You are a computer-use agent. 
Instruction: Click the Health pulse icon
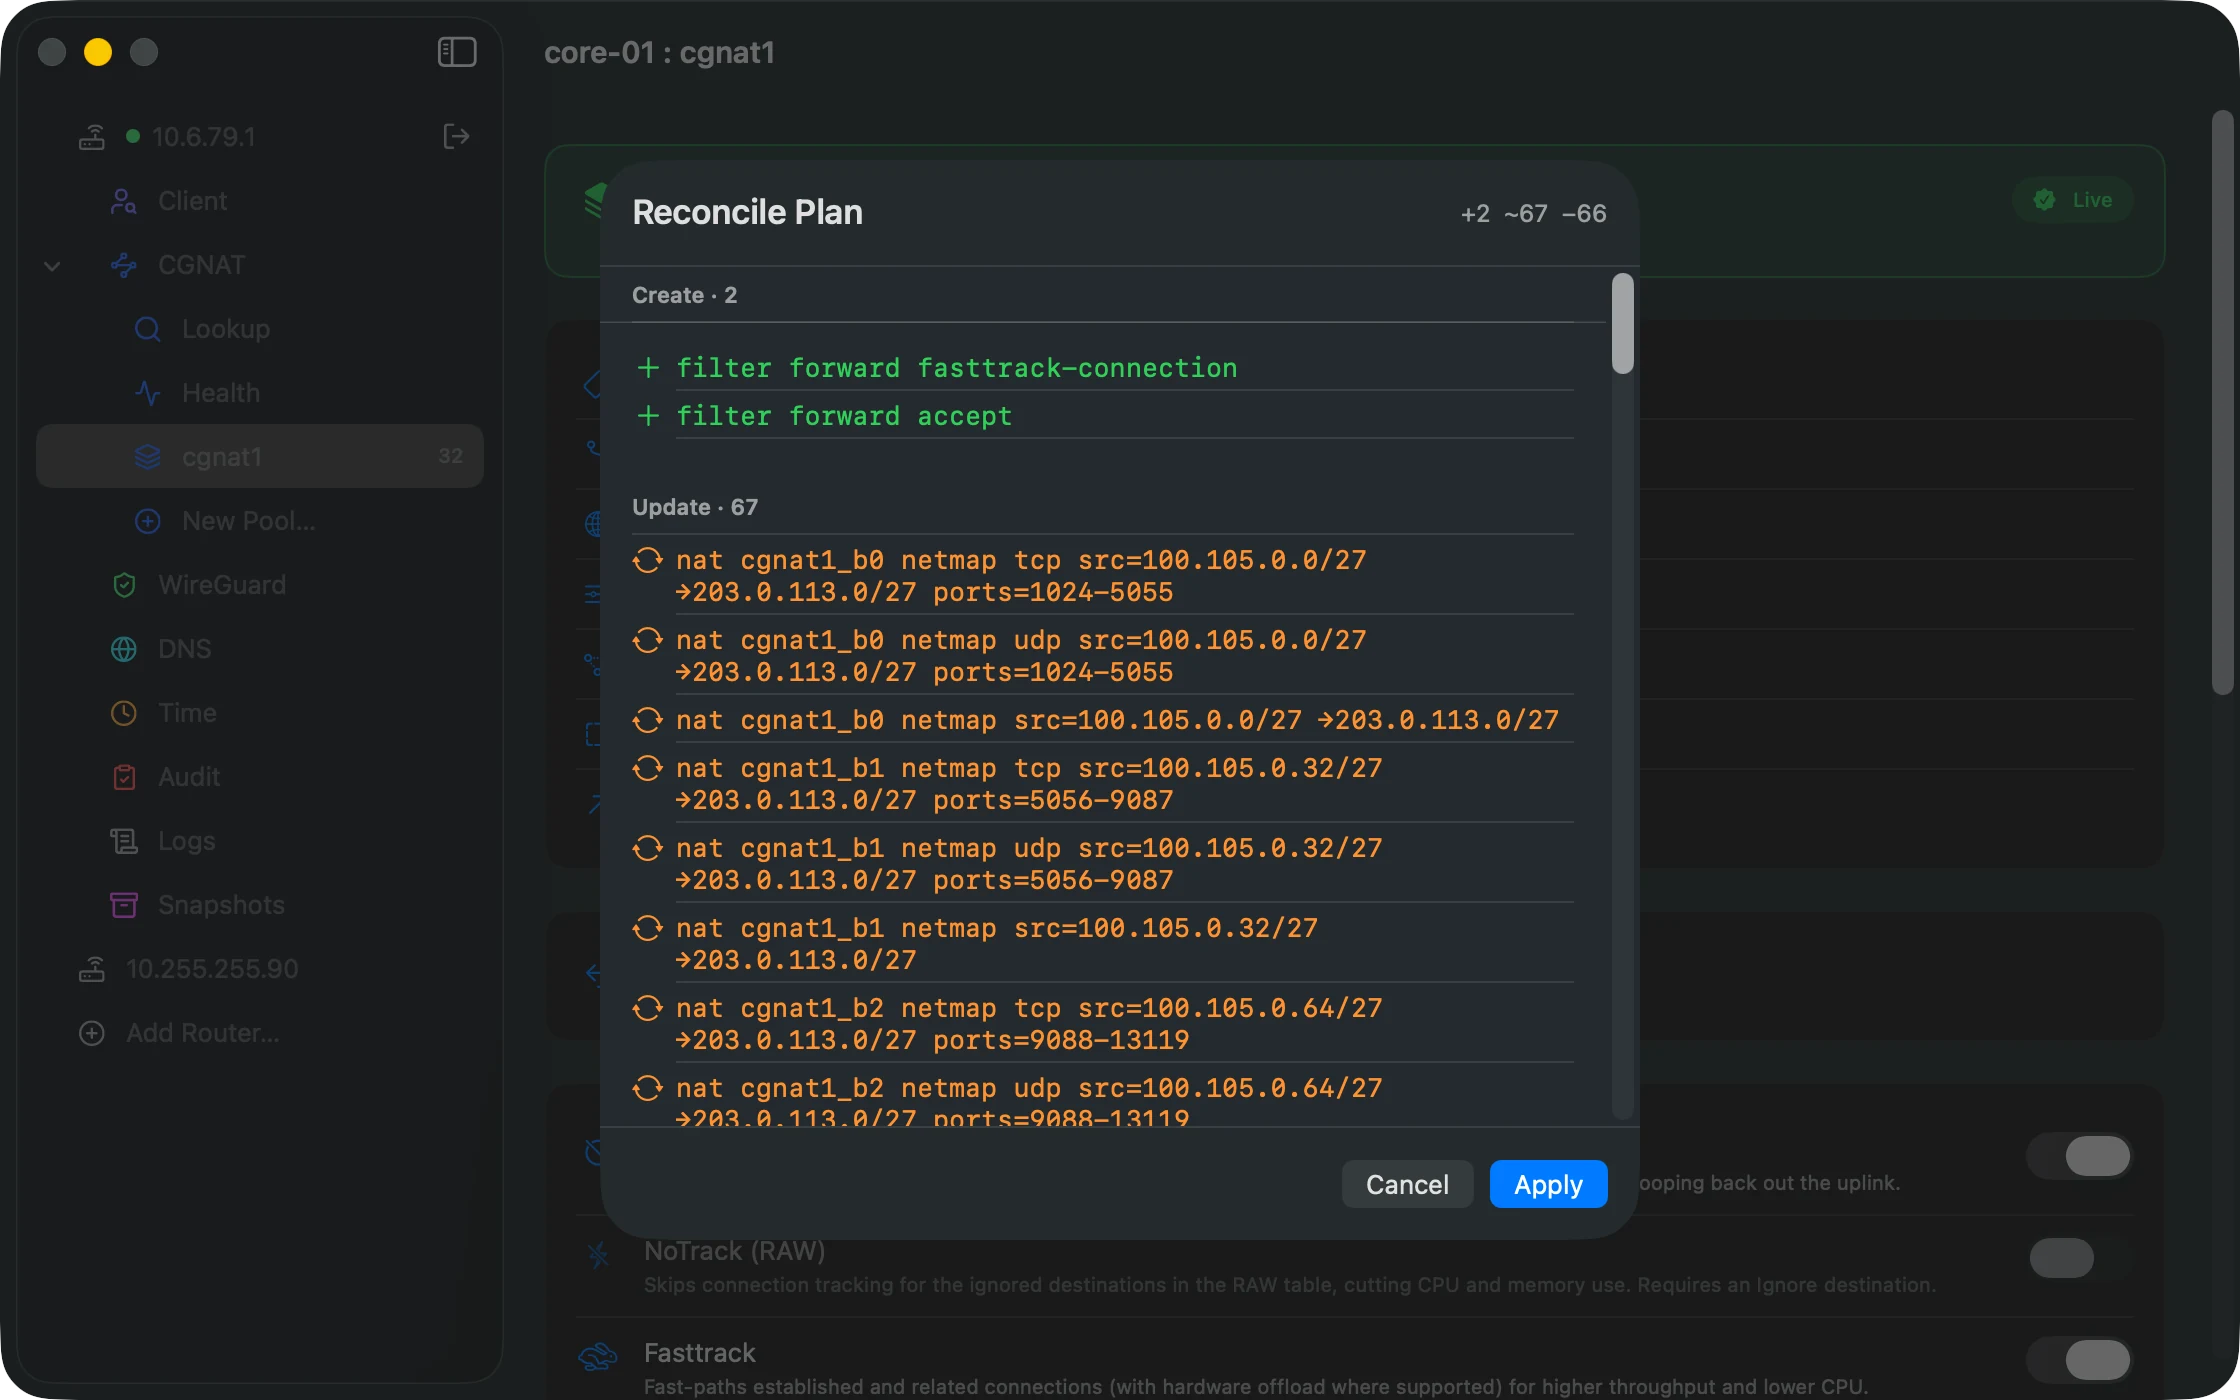click(x=148, y=393)
